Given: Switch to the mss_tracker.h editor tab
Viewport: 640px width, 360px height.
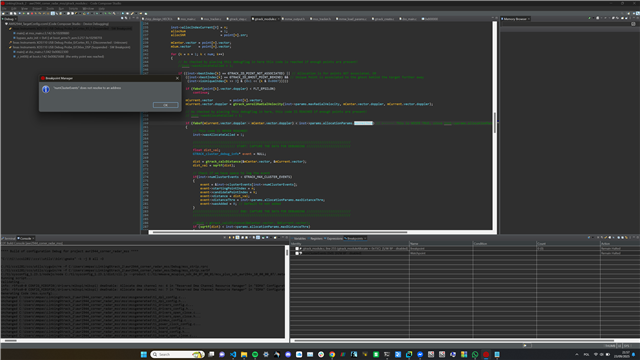Looking at the screenshot, I should 321,19.
